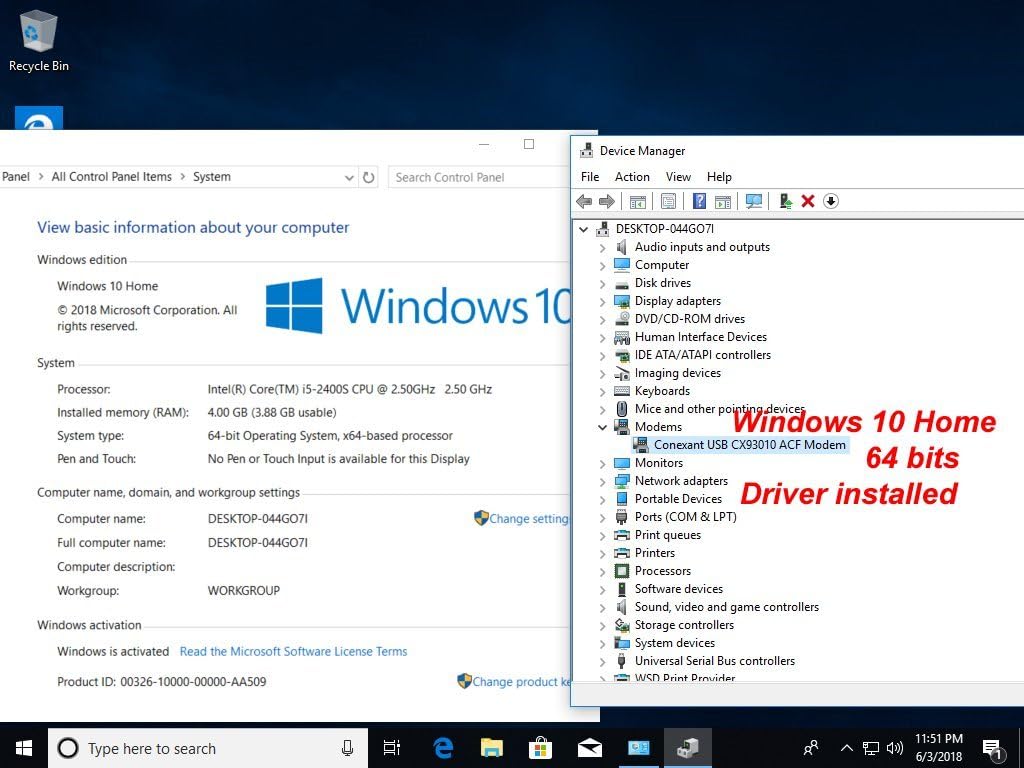The image size is (1024, 768).
Task: Click Read the Microsoft Software License Terms
Action: click(x=293, y=651)
